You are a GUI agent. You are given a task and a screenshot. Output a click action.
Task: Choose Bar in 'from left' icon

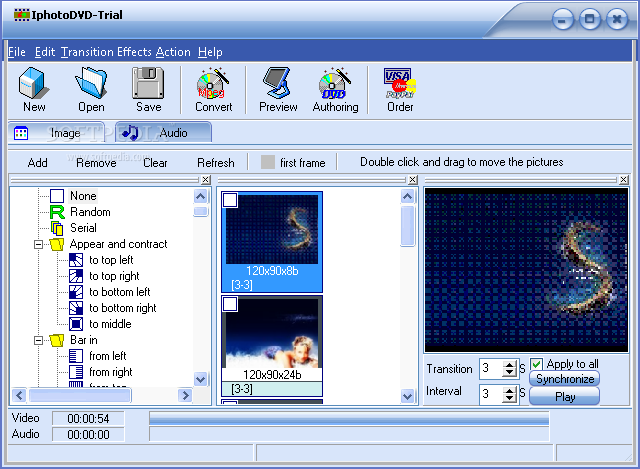(76, 356)
